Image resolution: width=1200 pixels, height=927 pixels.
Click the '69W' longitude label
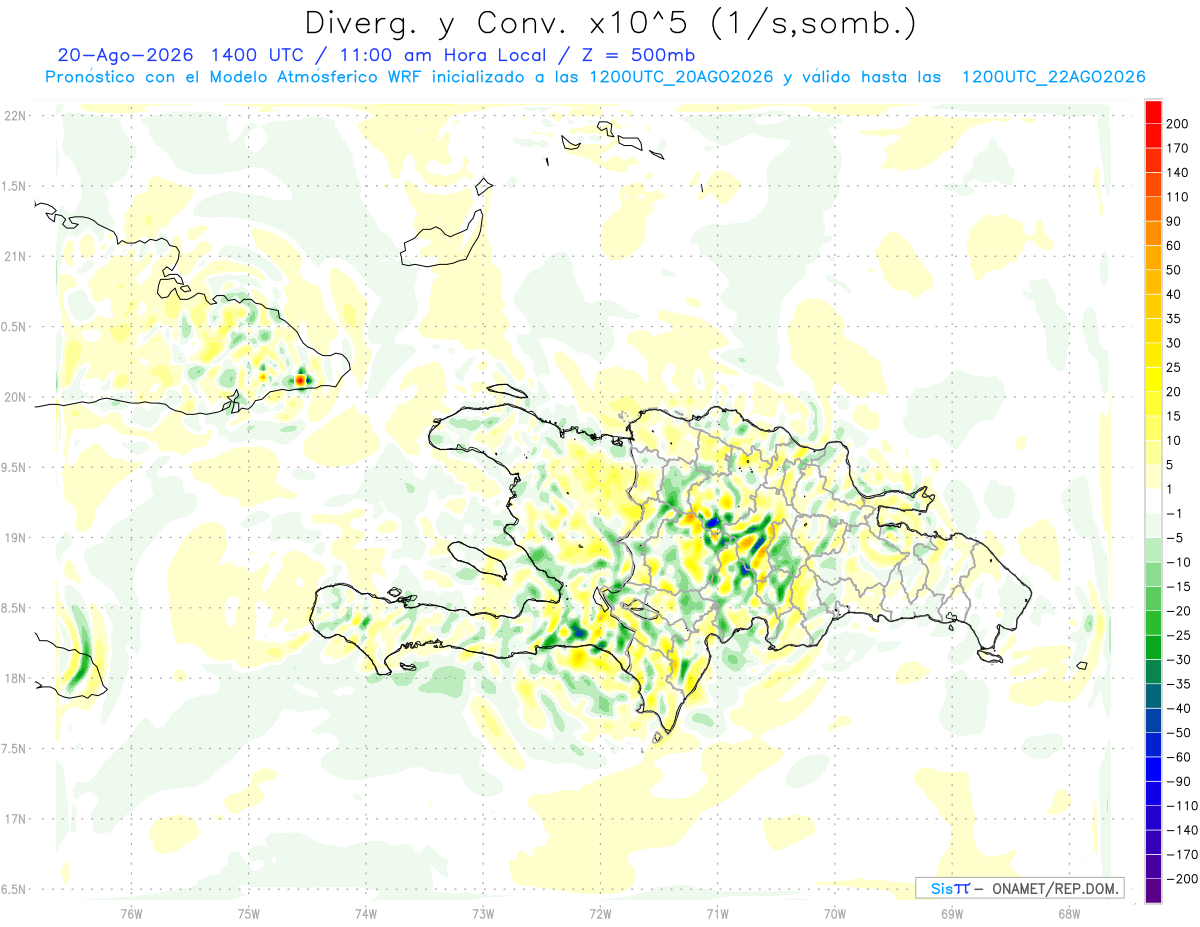coord(952,913)
